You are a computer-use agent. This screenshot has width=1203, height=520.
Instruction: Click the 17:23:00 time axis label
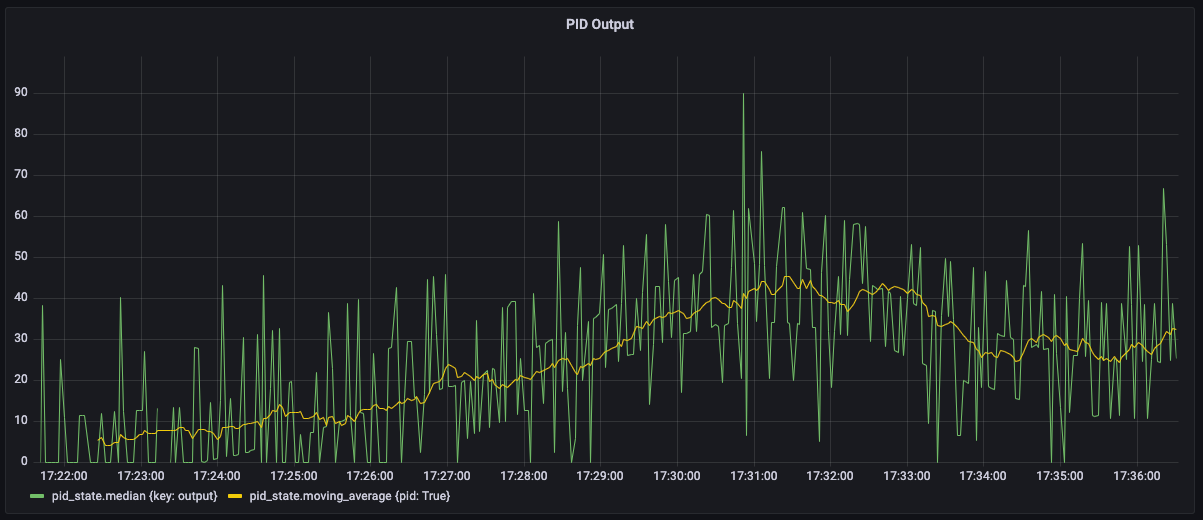[x=140, y=476]
